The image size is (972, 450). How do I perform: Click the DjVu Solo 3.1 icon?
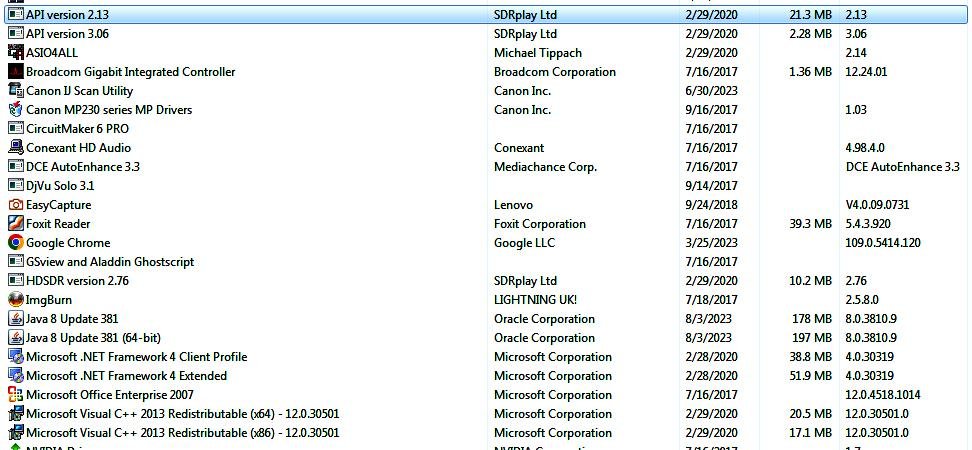tap(16, 185)
